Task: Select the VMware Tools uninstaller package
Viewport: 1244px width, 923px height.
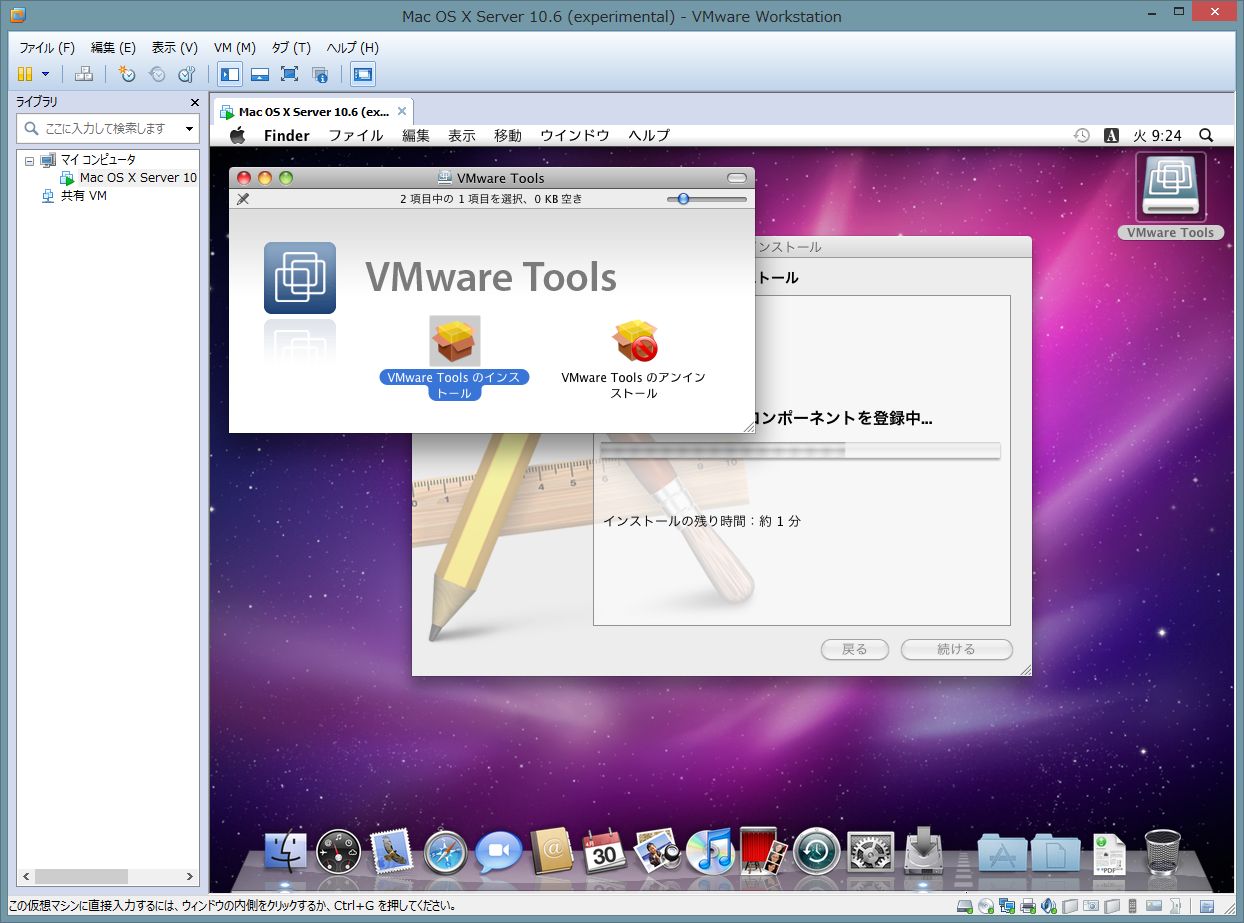Action: point(634,341)
